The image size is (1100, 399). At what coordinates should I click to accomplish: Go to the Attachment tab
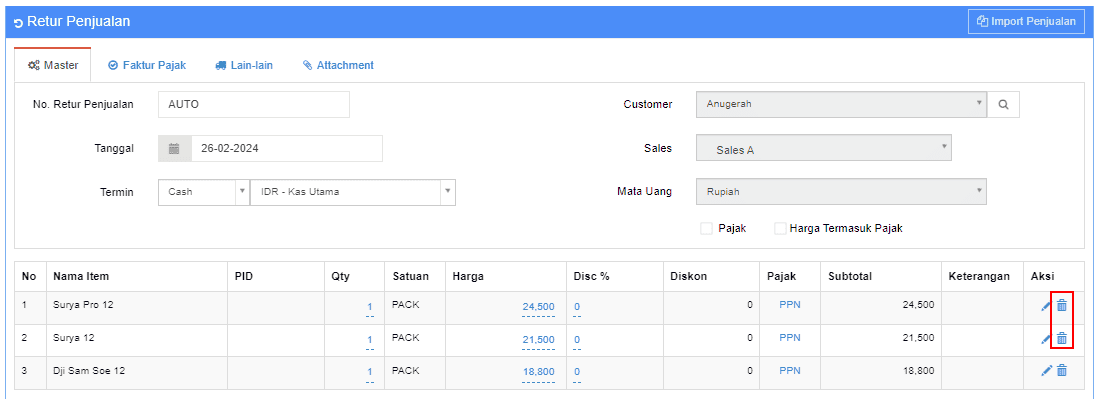click(x=338, y=65)
